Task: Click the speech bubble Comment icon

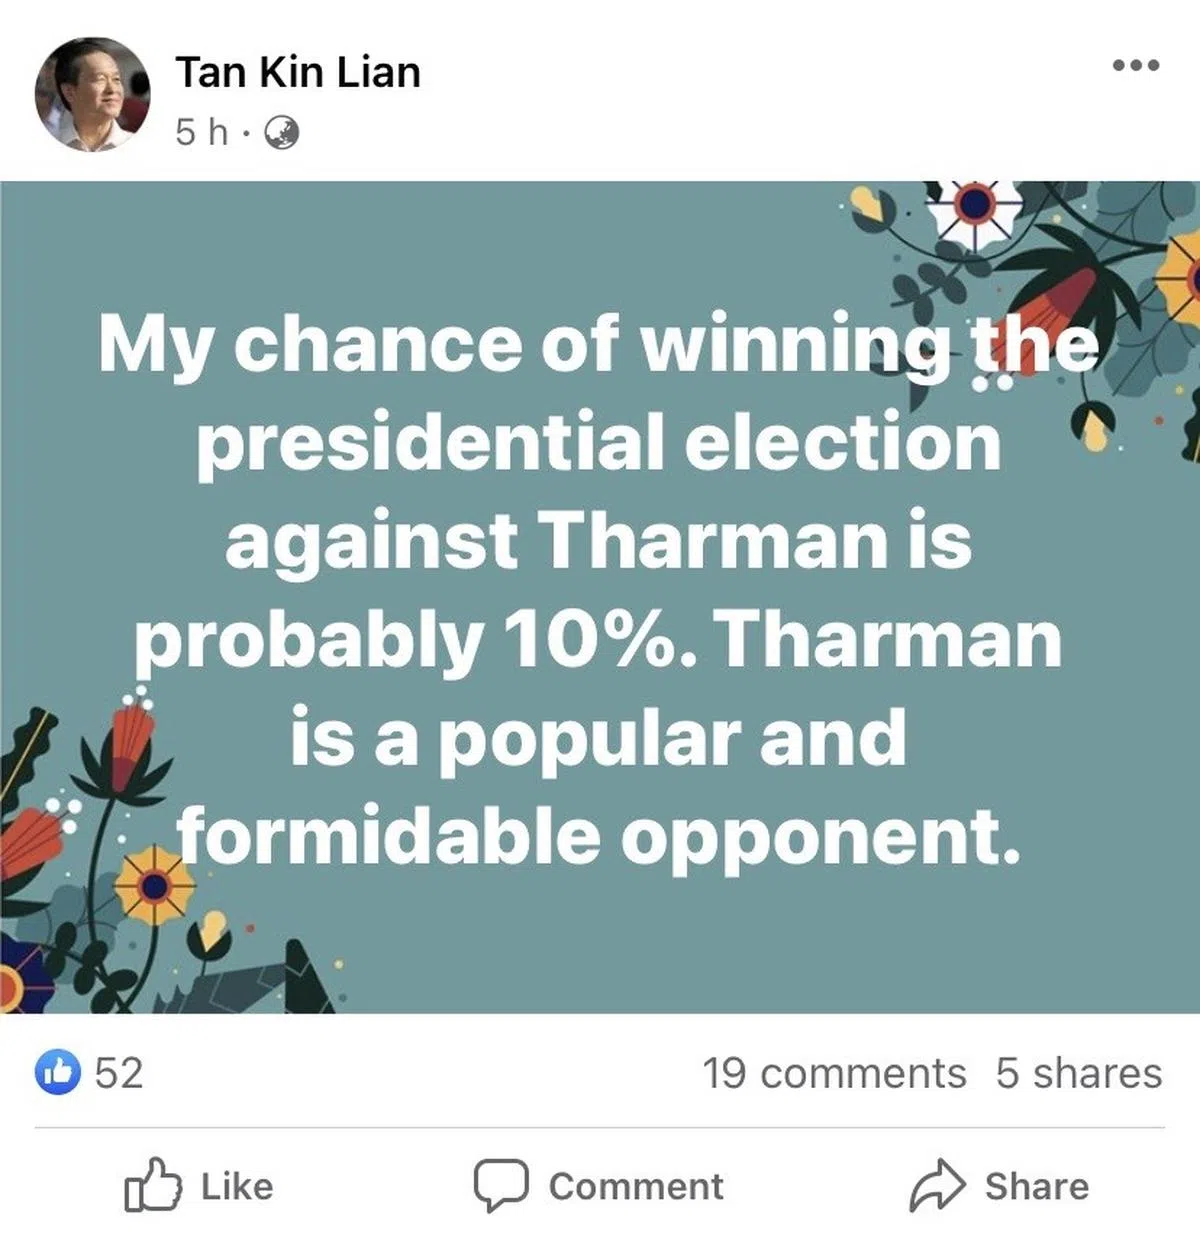Action: [x=500, y=1185]
